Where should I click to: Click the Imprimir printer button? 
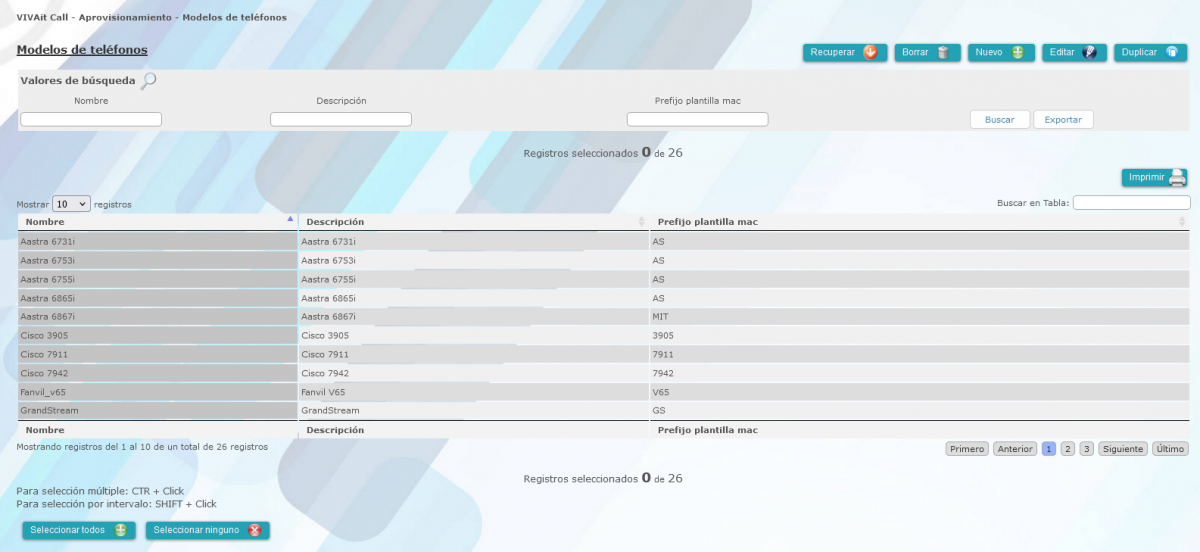pos(1155,177)
